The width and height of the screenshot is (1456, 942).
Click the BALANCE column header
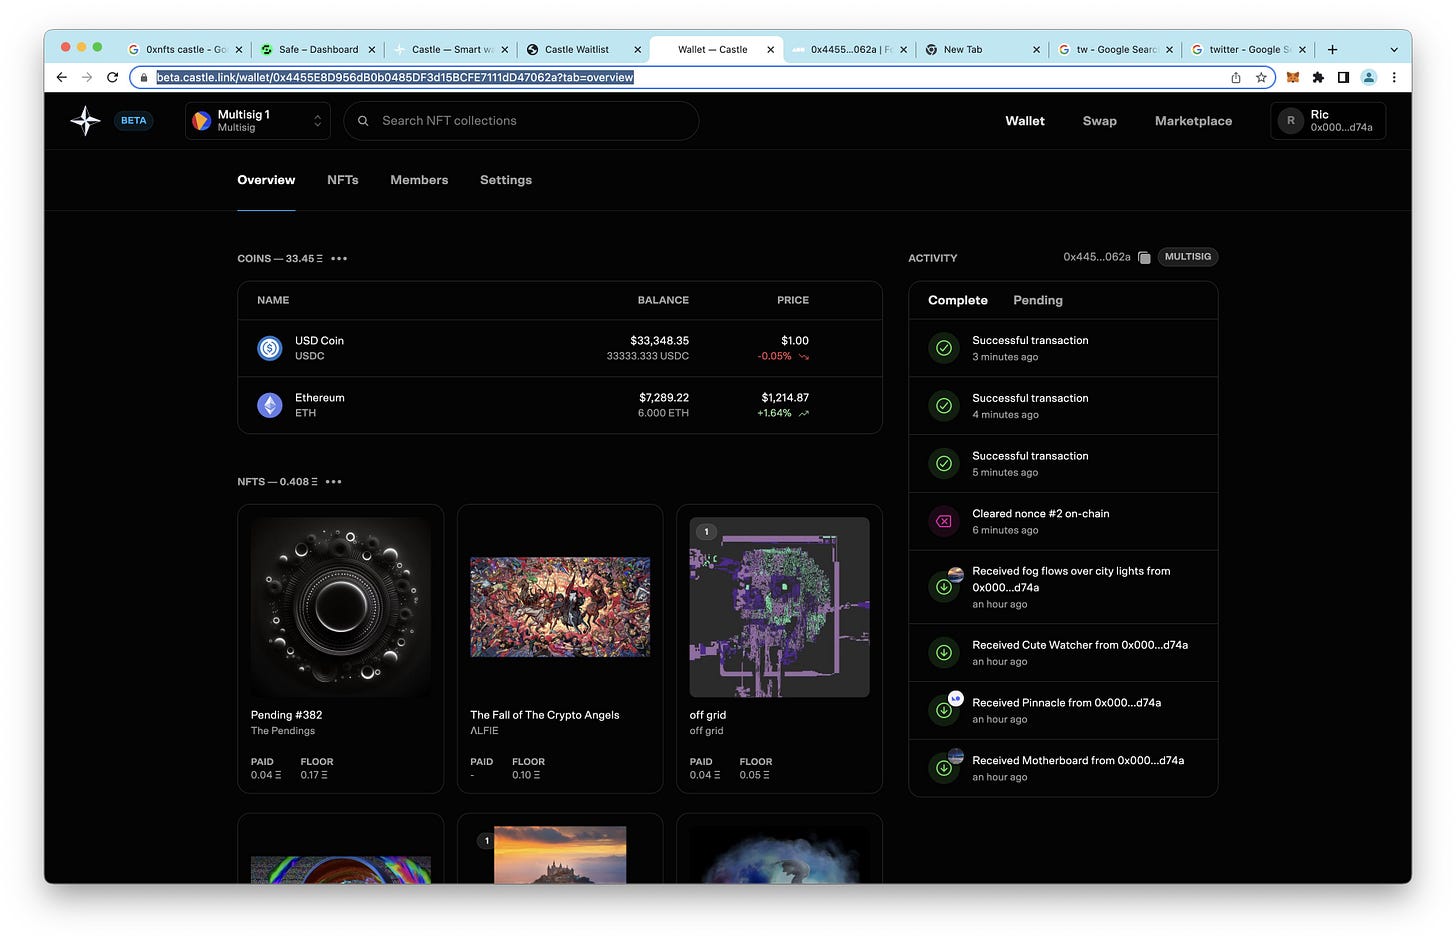pyautogui.click(x=663, y=300)
